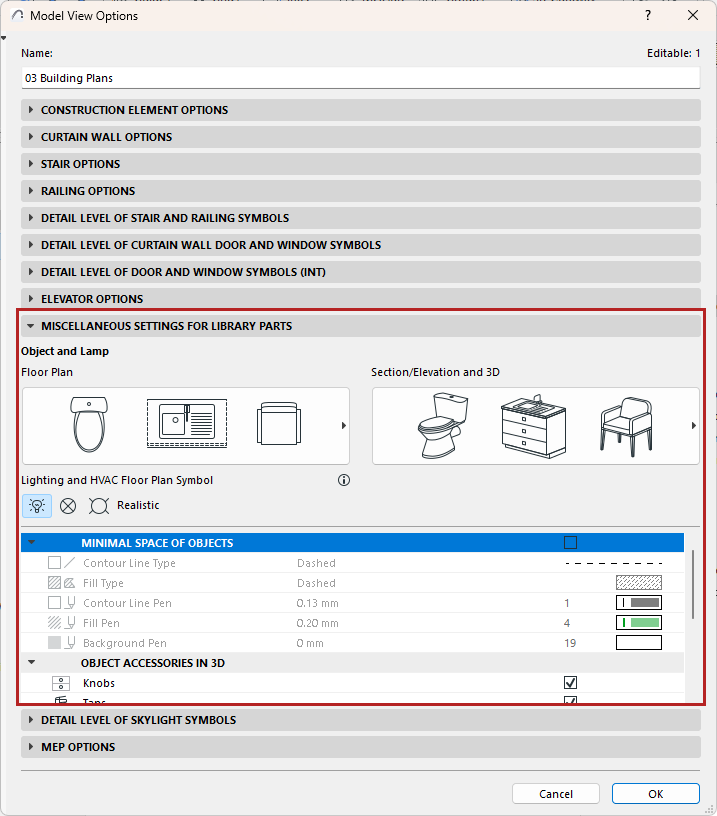Viewport: 717px width, 816px height.
Task: Select the 3D armchair preview
Action: pos(626,427)
